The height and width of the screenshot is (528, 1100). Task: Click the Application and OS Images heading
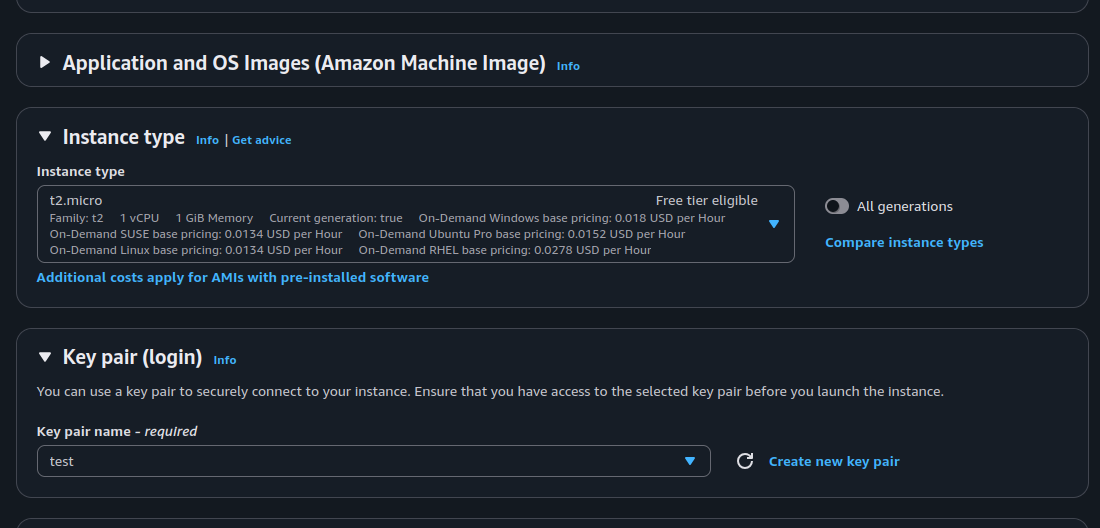[x=304, y=63]
